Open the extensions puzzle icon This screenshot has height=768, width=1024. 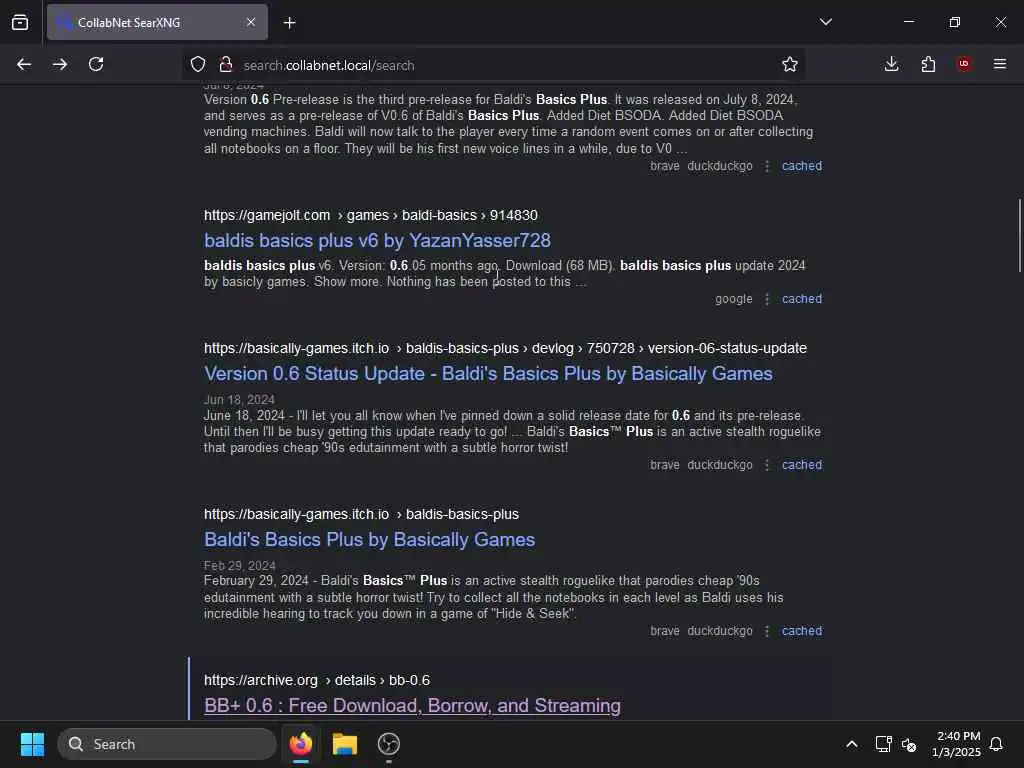pyautogui.click(x=928, y=64)
